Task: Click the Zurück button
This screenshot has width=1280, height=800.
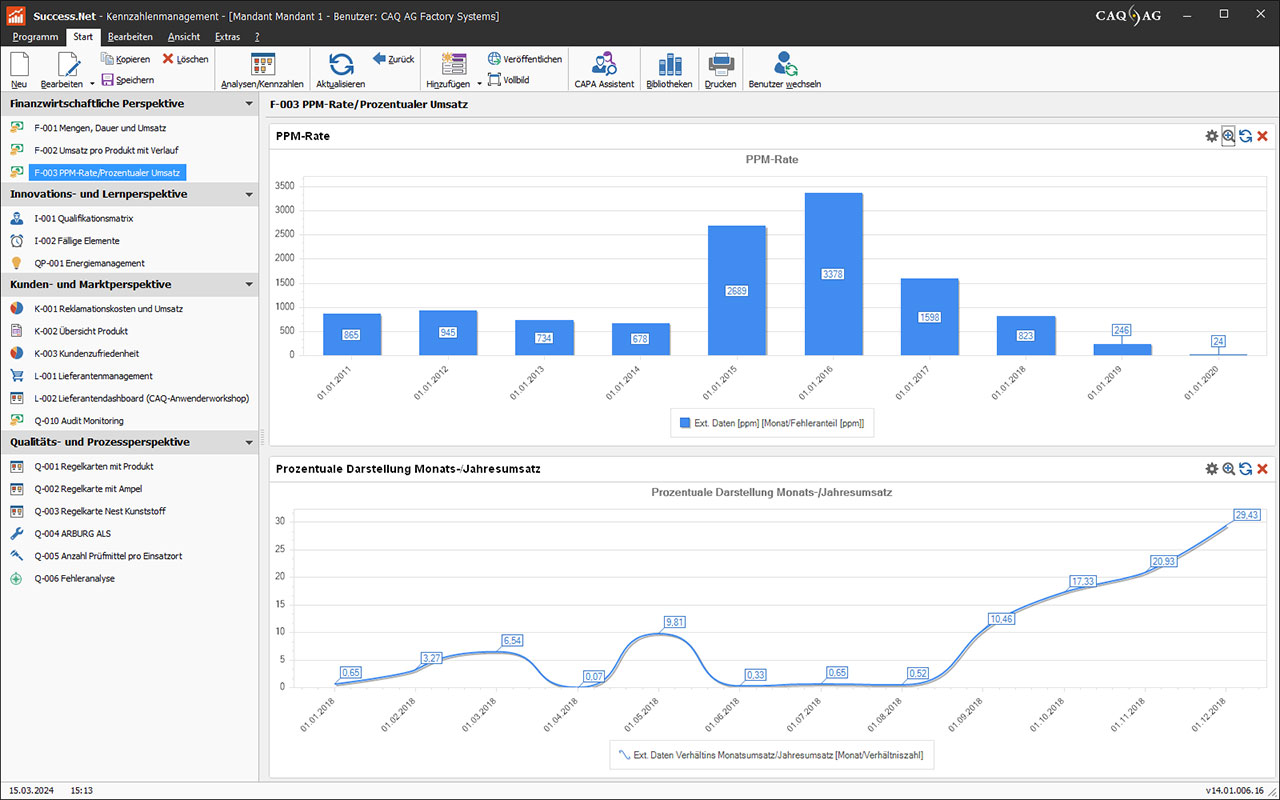Action: (393, 59)
